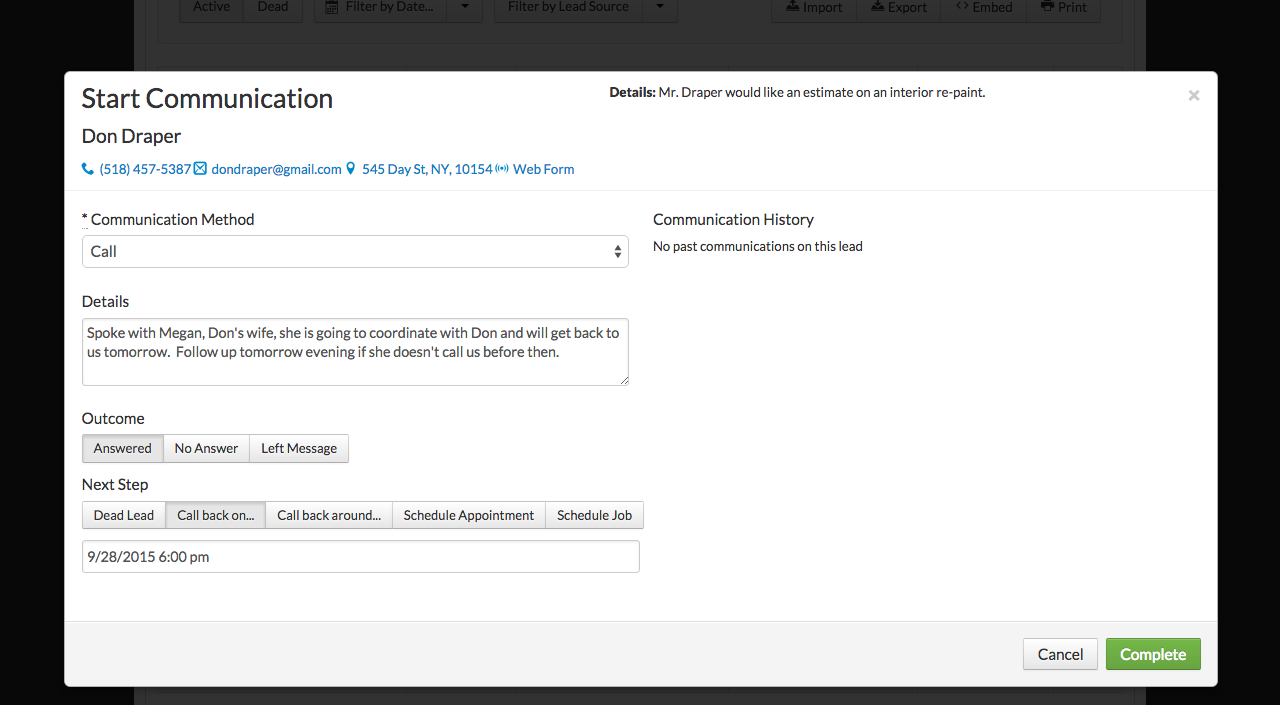Click the 'No past communications on this lead' text

tap(757, 246)
